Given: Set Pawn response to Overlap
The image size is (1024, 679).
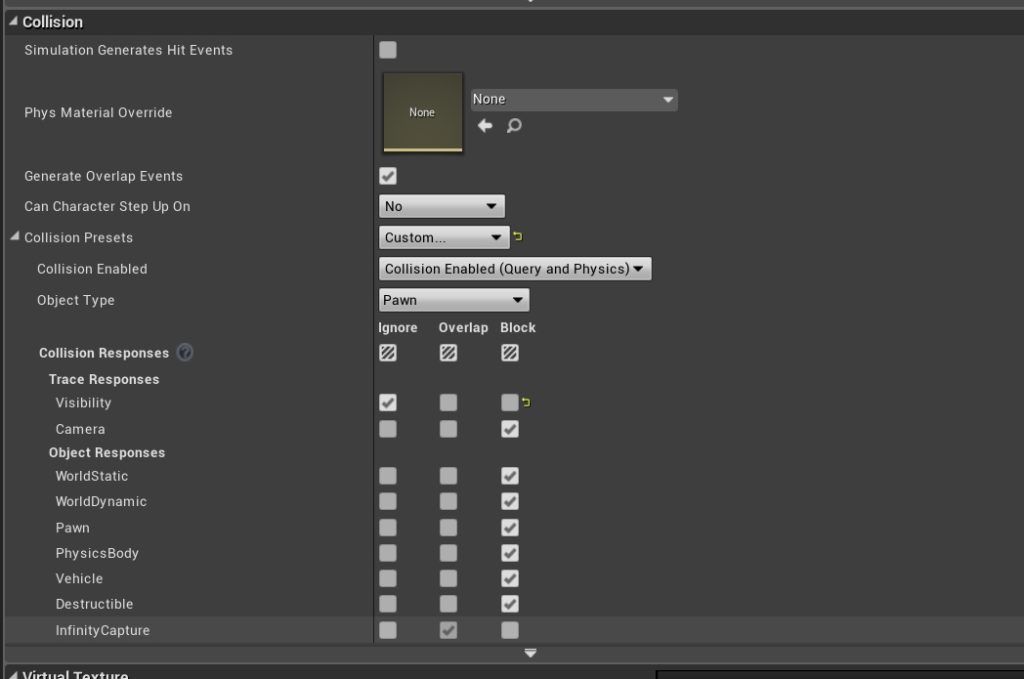Looking at the screenshot, I should point(449,528).
